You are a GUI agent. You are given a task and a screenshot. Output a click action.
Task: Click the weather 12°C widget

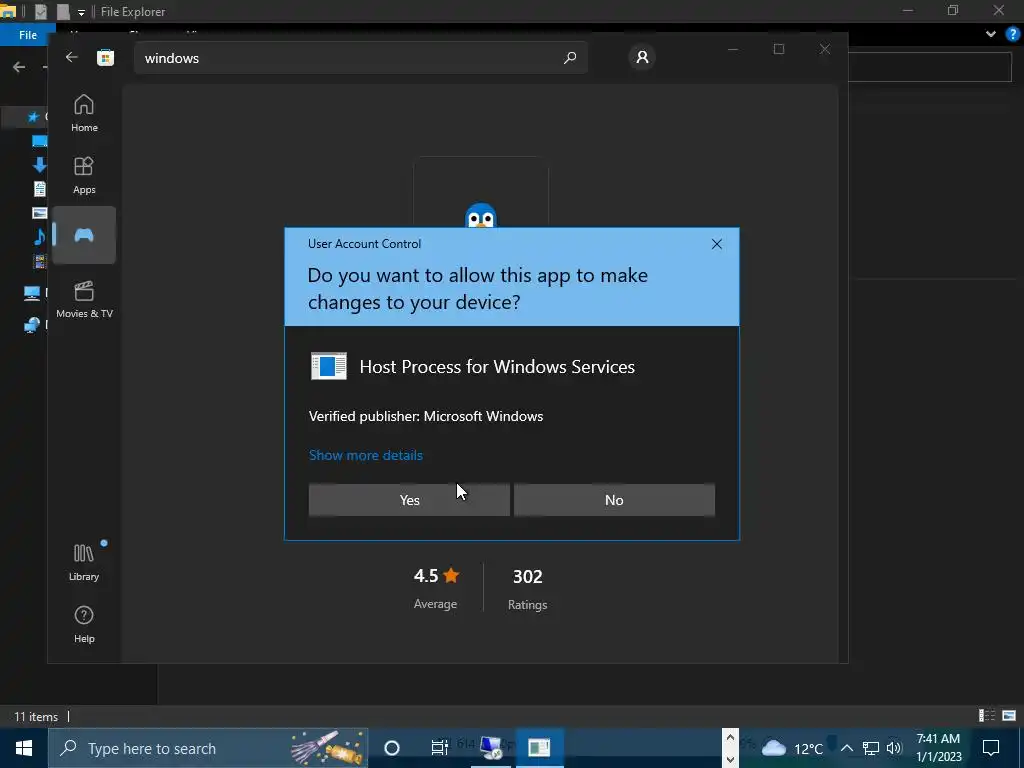[792, 748]
